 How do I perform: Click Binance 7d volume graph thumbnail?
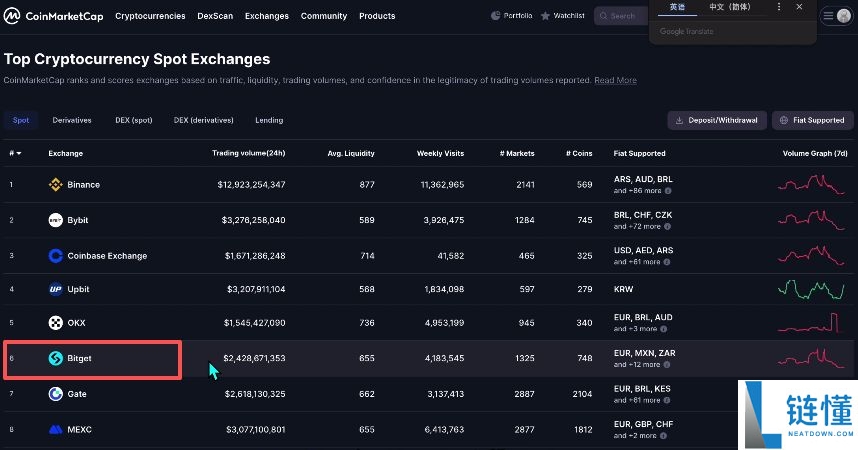(811, 184)
